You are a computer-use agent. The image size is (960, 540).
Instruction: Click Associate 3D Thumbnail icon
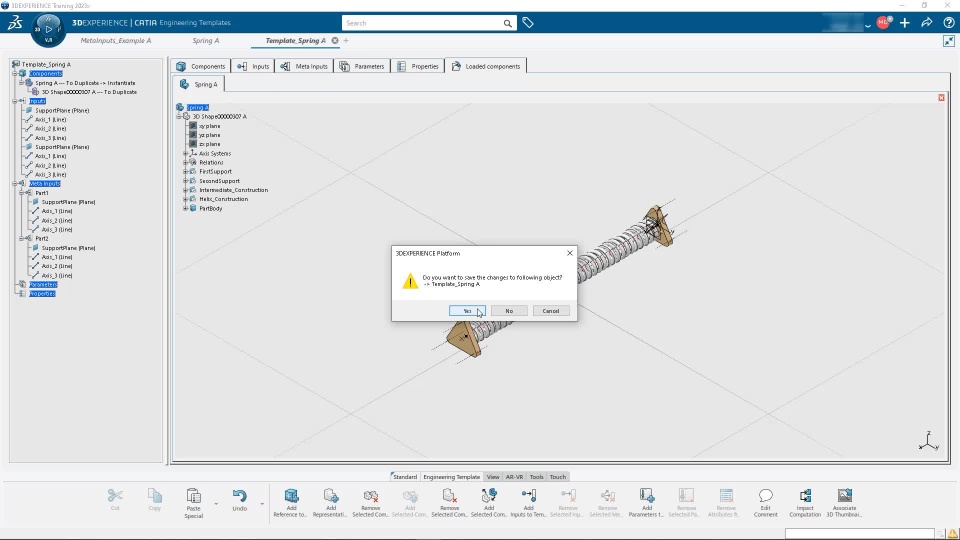click(844, 495)
